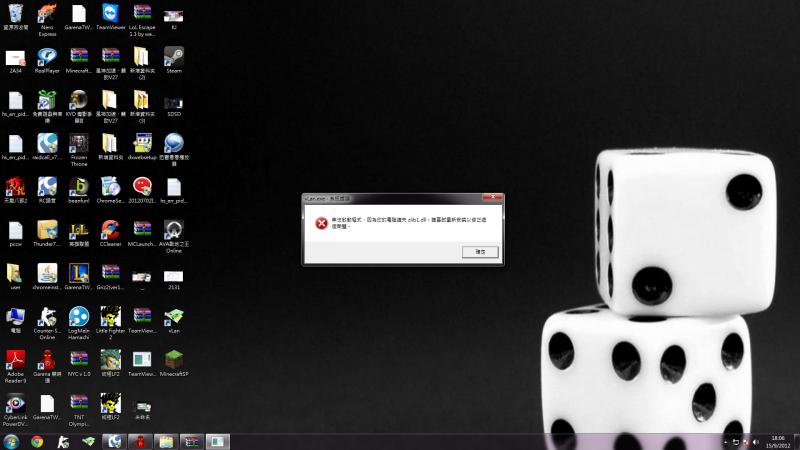Click the volume speaker tray icon

click(x=756, y=442)
